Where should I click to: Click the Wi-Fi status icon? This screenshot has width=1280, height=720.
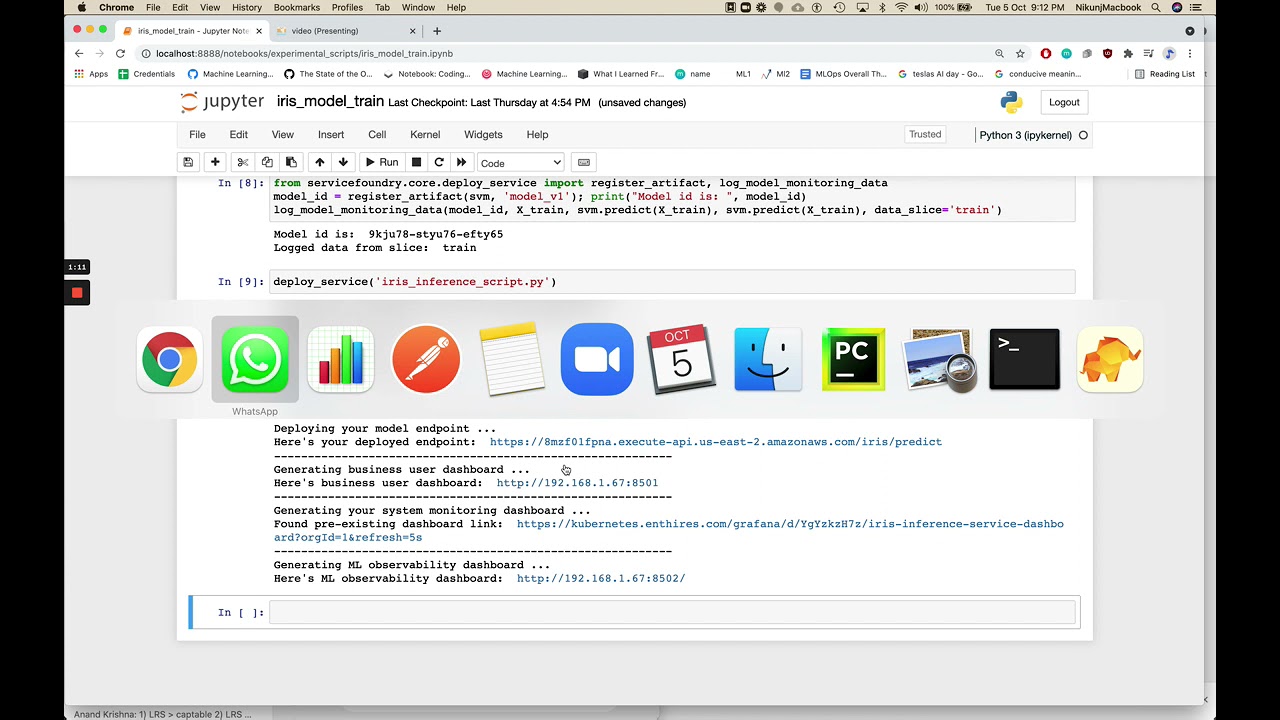click(901, 7)
